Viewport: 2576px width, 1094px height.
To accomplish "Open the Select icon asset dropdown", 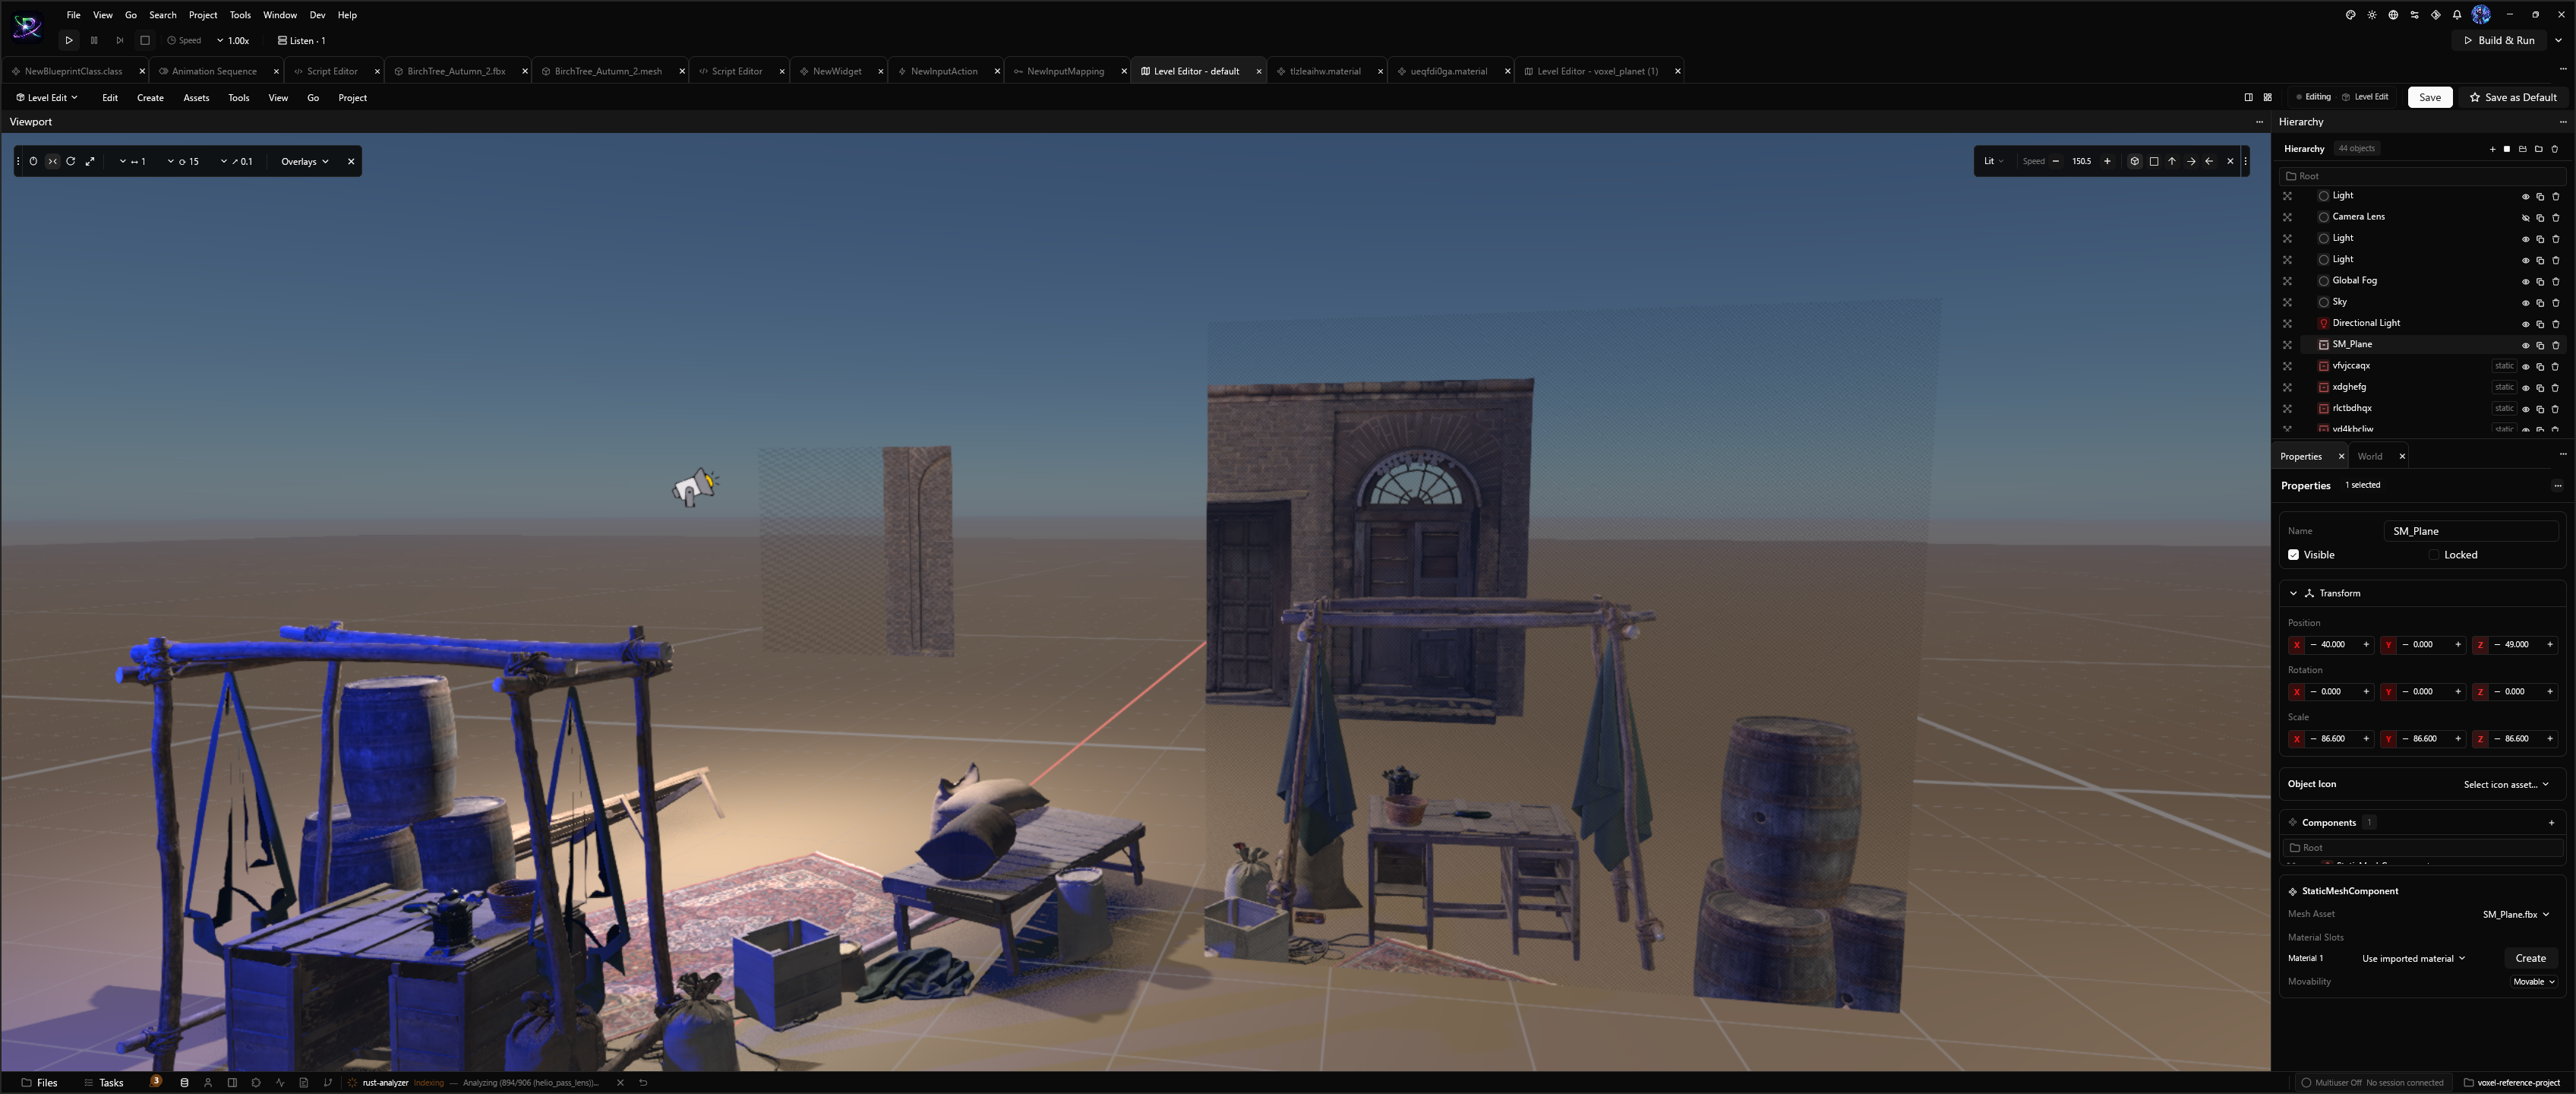I will [x=2505, y=784].
